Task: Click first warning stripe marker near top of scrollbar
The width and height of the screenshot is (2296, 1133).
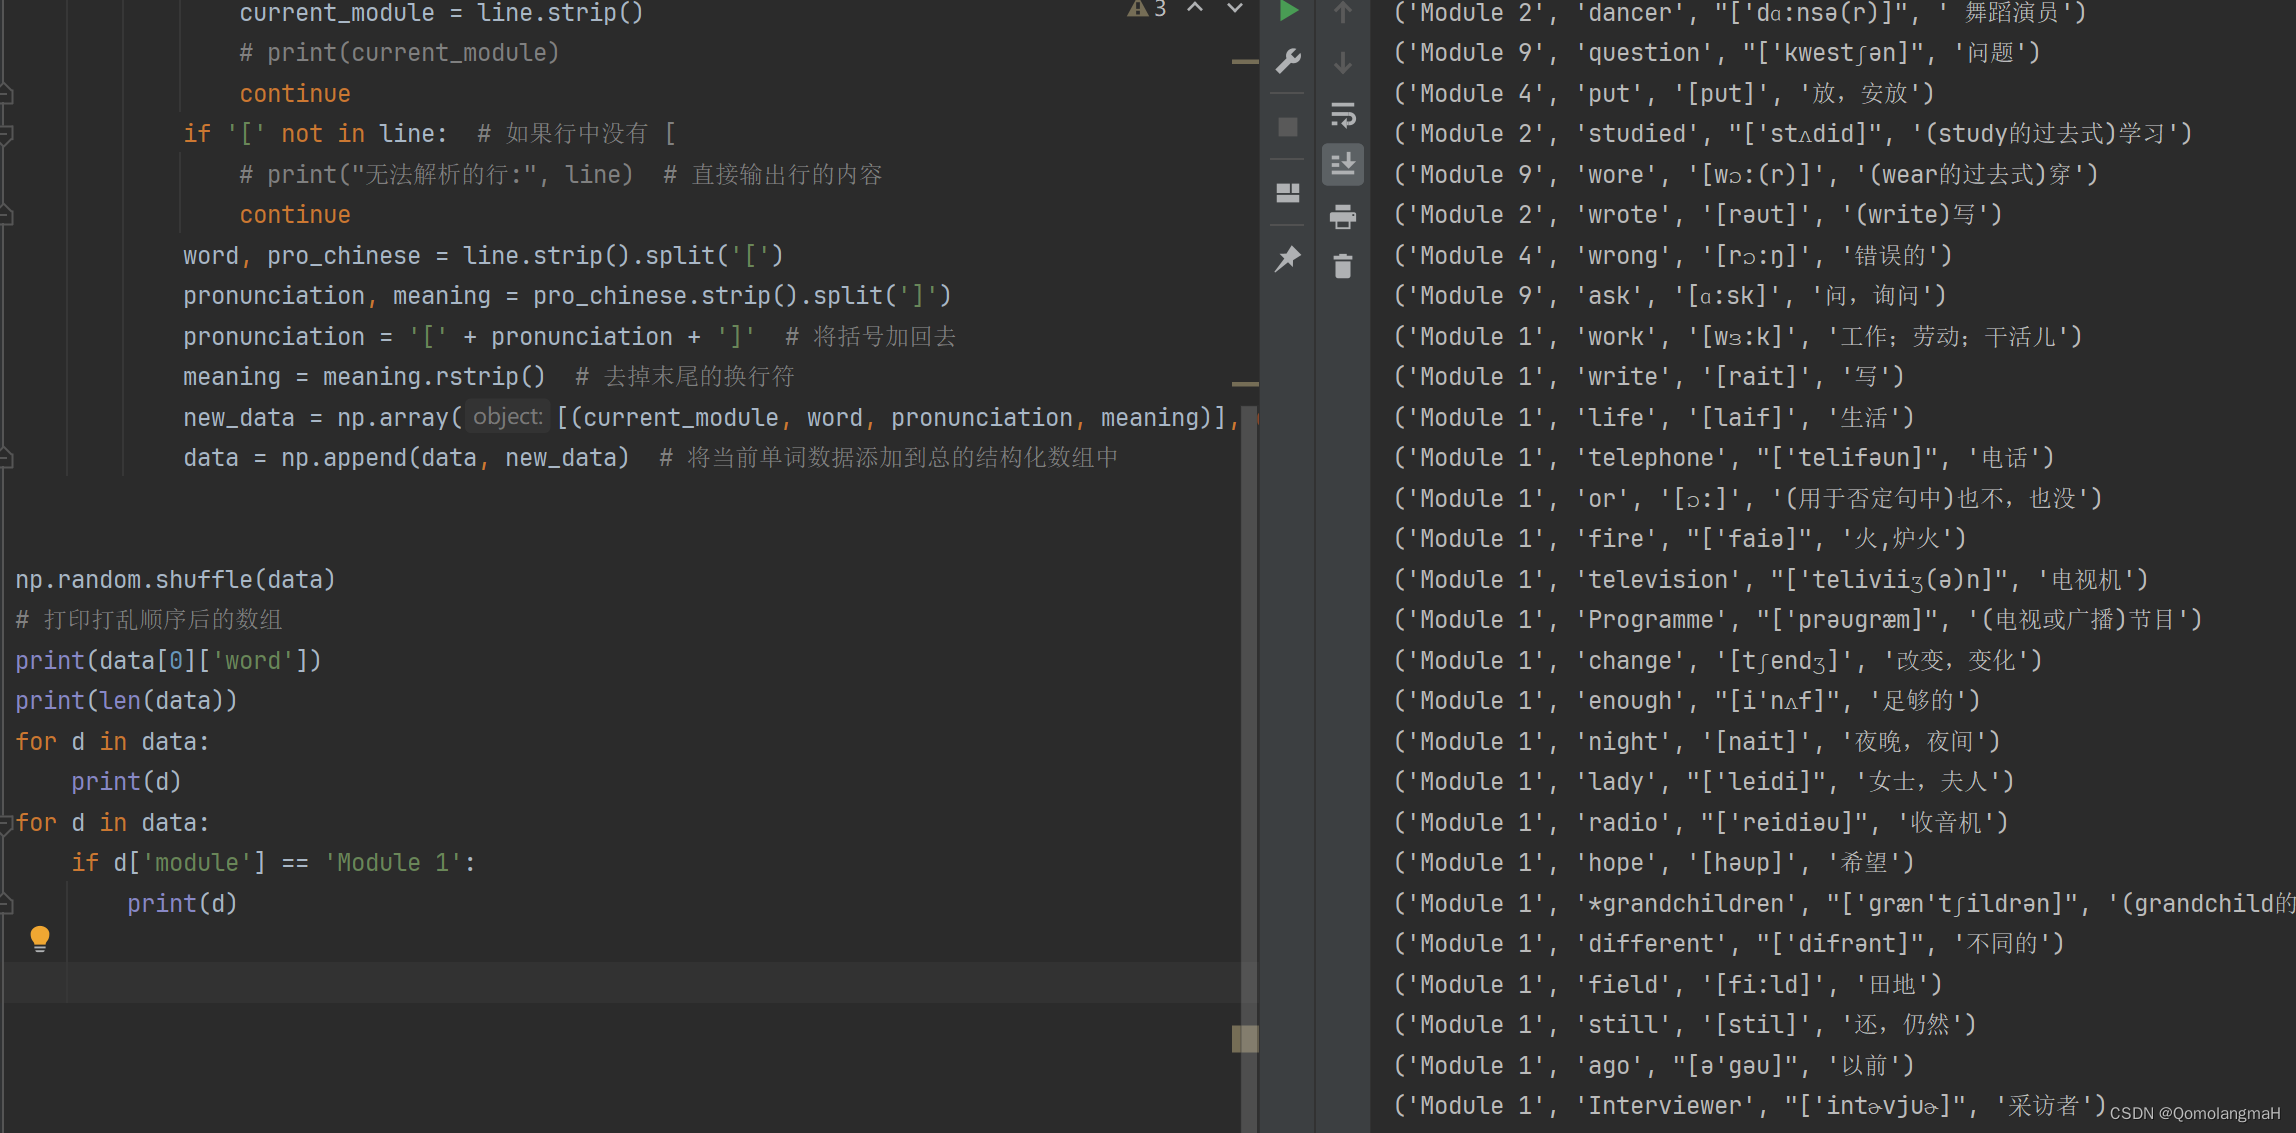Action: [1245, 62]
